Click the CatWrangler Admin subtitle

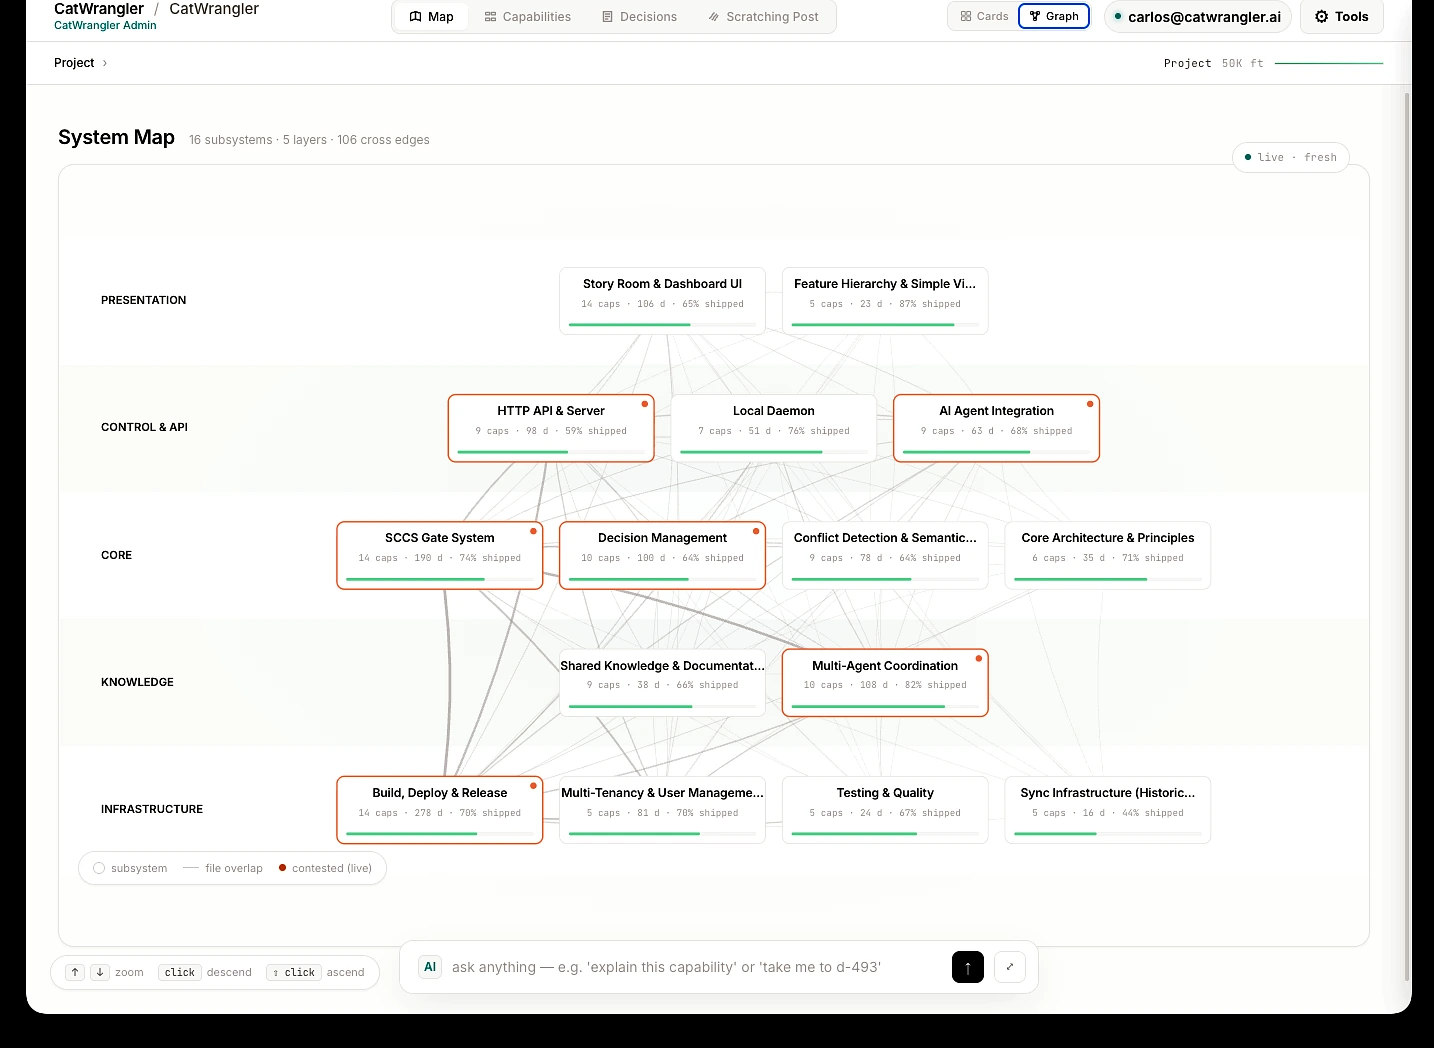pos(105,26)
